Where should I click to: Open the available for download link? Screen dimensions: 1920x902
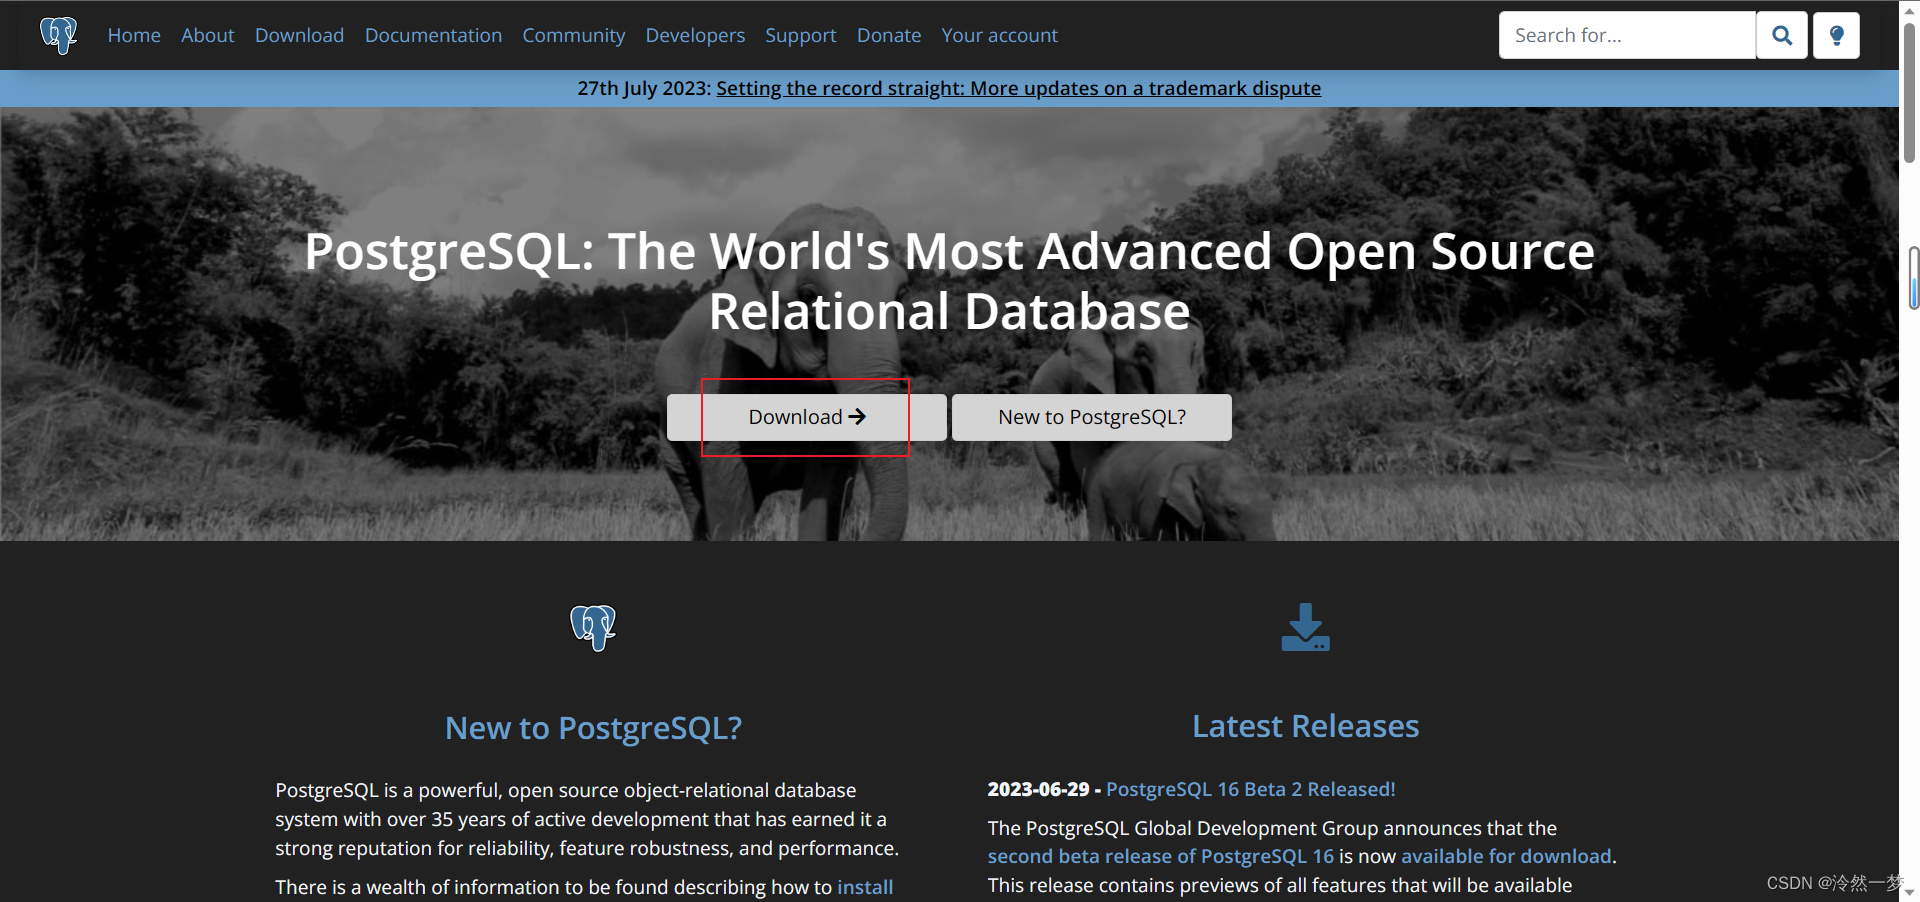[x=1506, y=856]
